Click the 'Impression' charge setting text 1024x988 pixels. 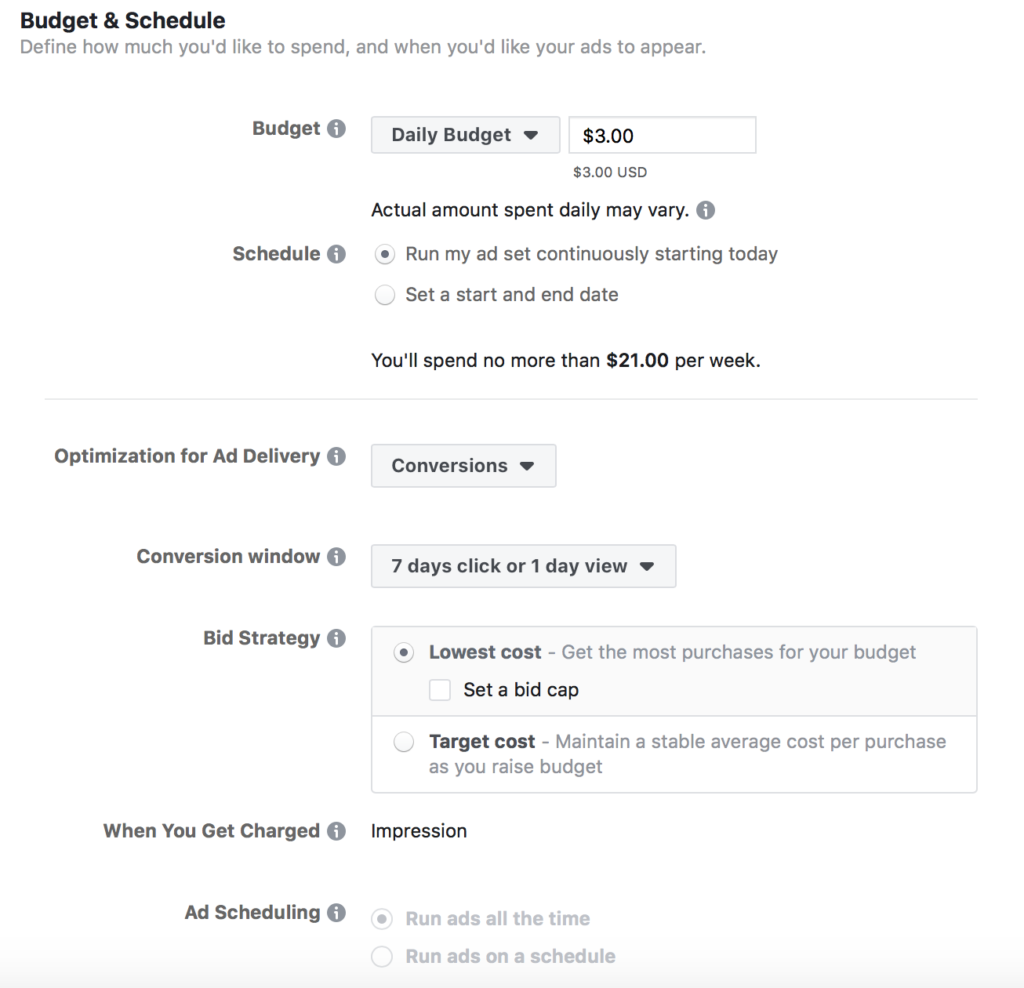[x=419, y=831]
